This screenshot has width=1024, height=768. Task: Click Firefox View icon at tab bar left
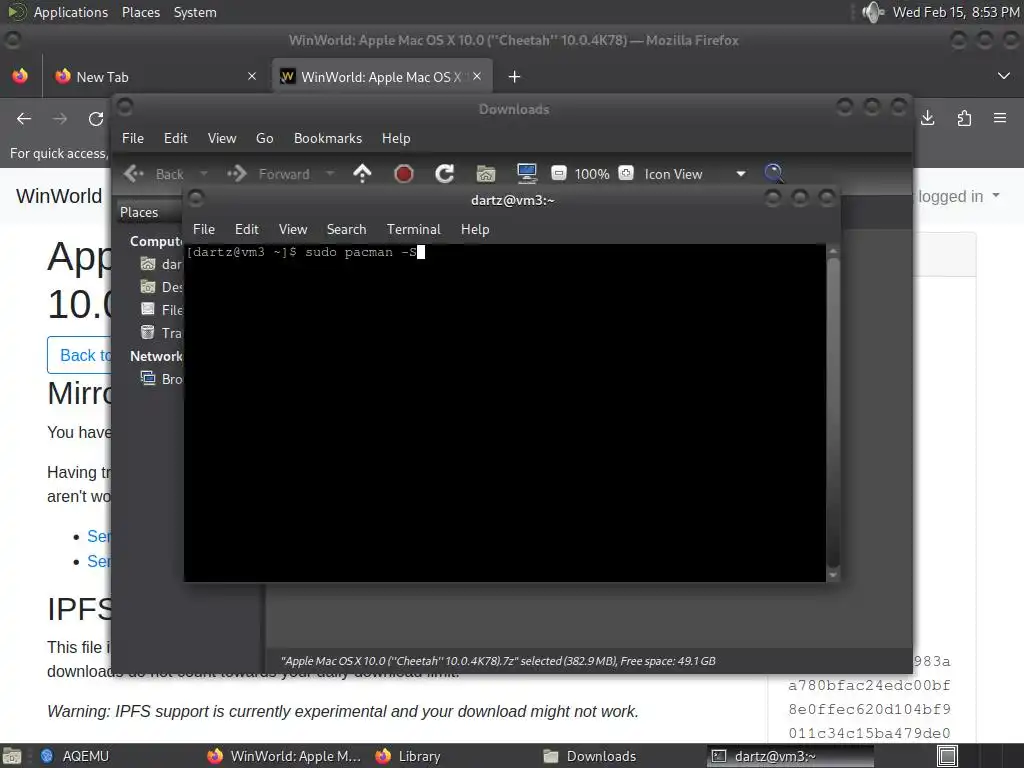point(20,76)
